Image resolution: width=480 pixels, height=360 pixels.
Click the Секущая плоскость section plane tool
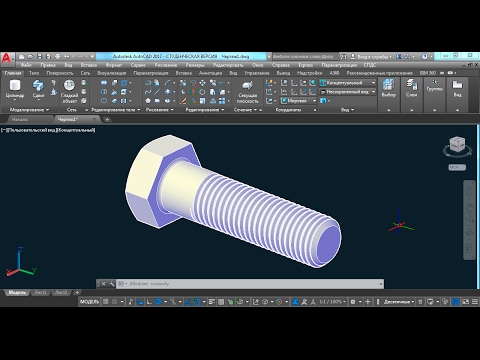pyautogui.click(x=247, y=92)
